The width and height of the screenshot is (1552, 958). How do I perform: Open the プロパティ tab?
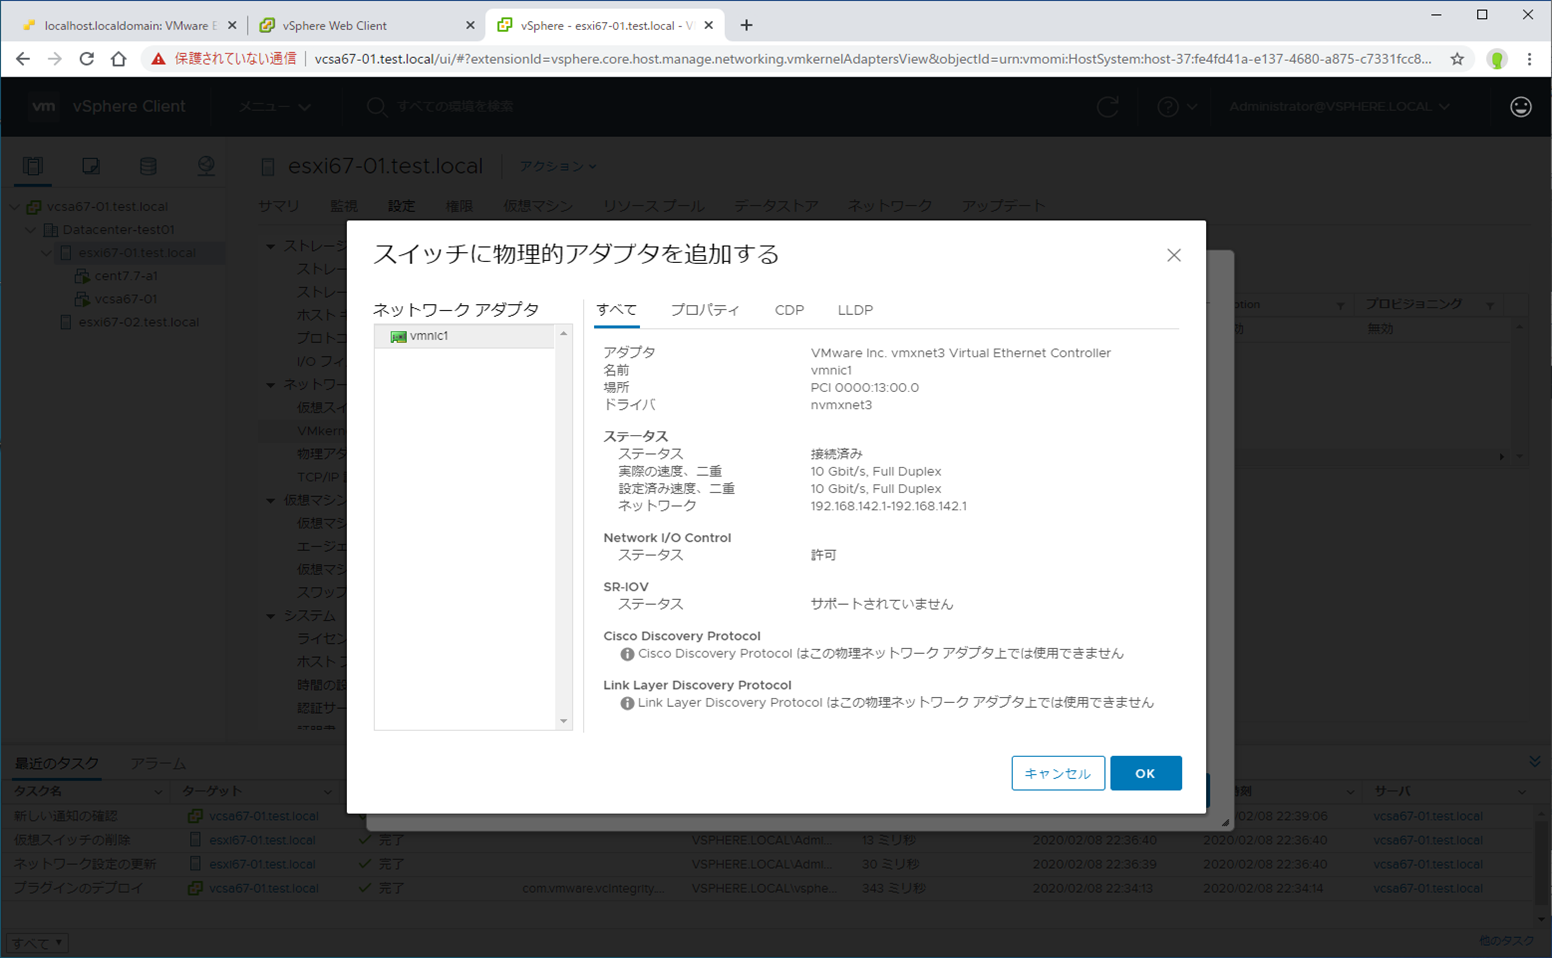705,310
